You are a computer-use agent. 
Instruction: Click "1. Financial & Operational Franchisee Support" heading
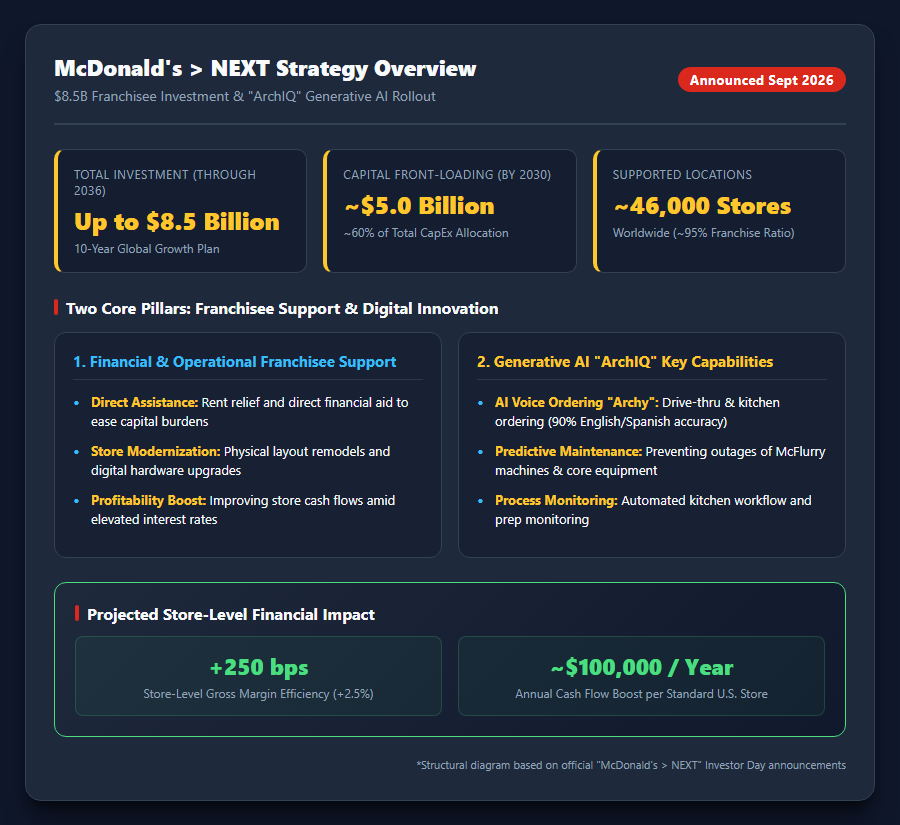point(235,362)
